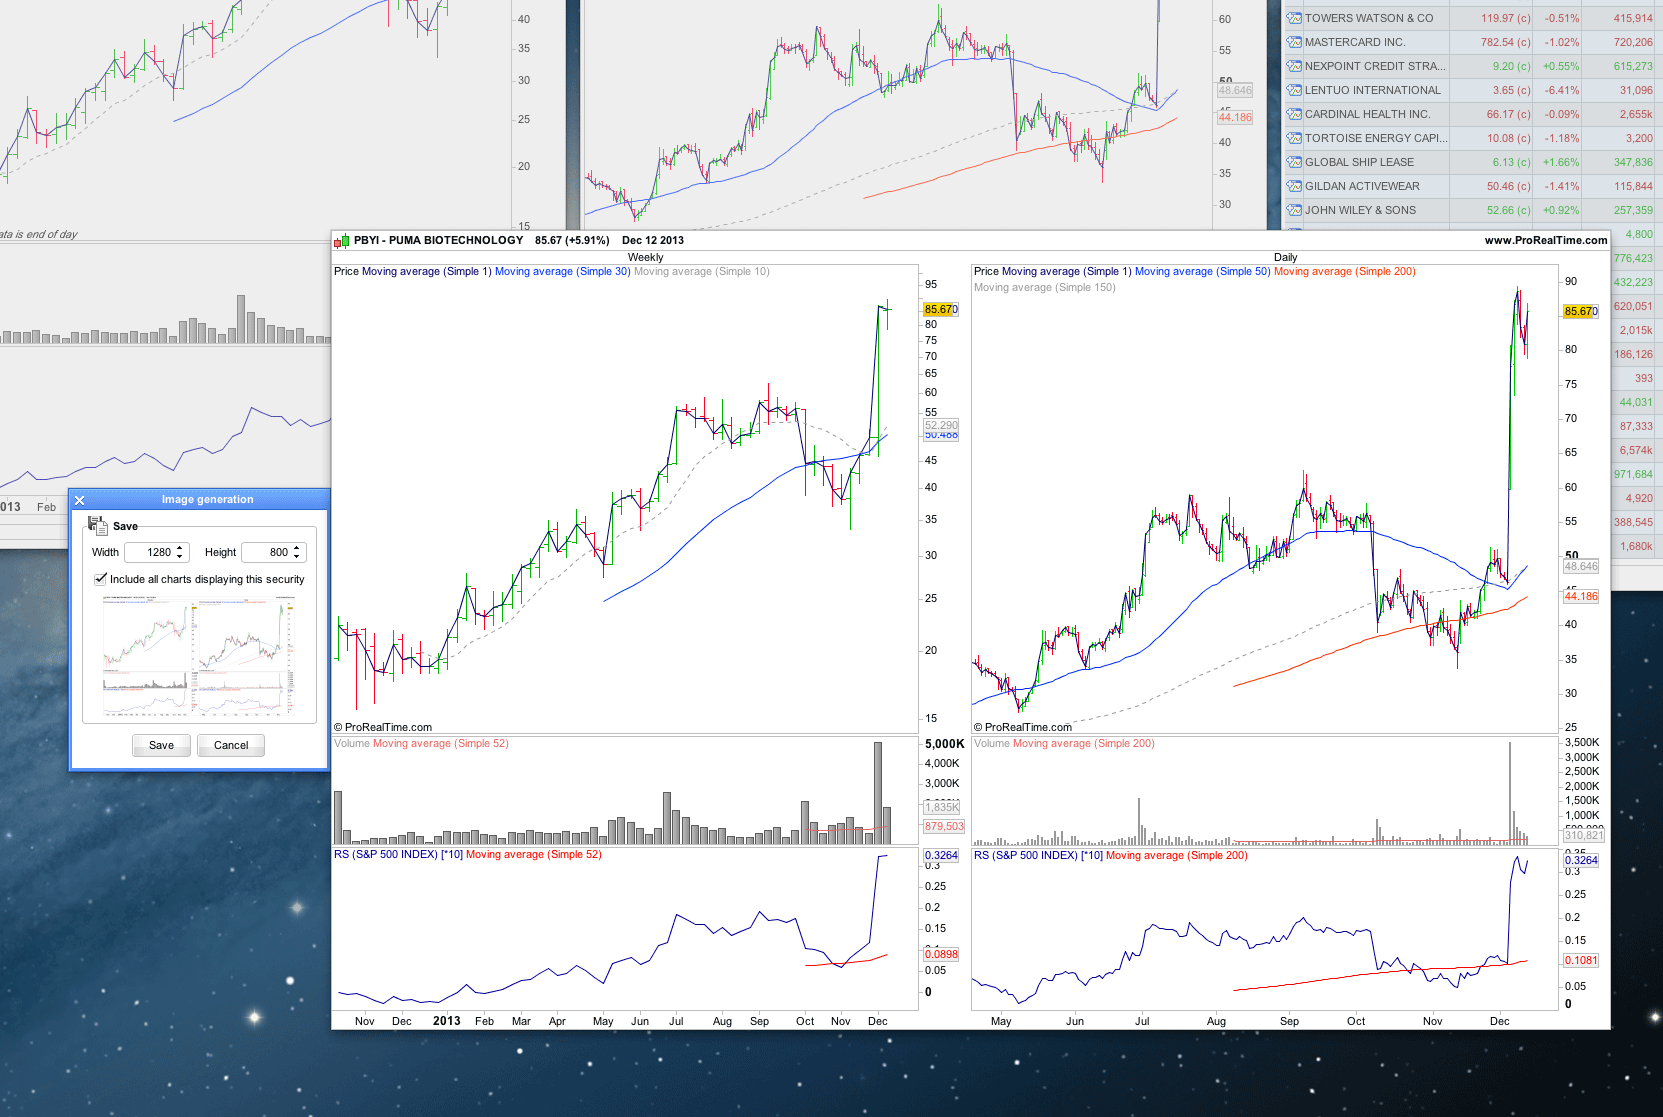Select MASTERCARD INC. row name
1663x1117 pixels.
click(x=1355, y=42)
